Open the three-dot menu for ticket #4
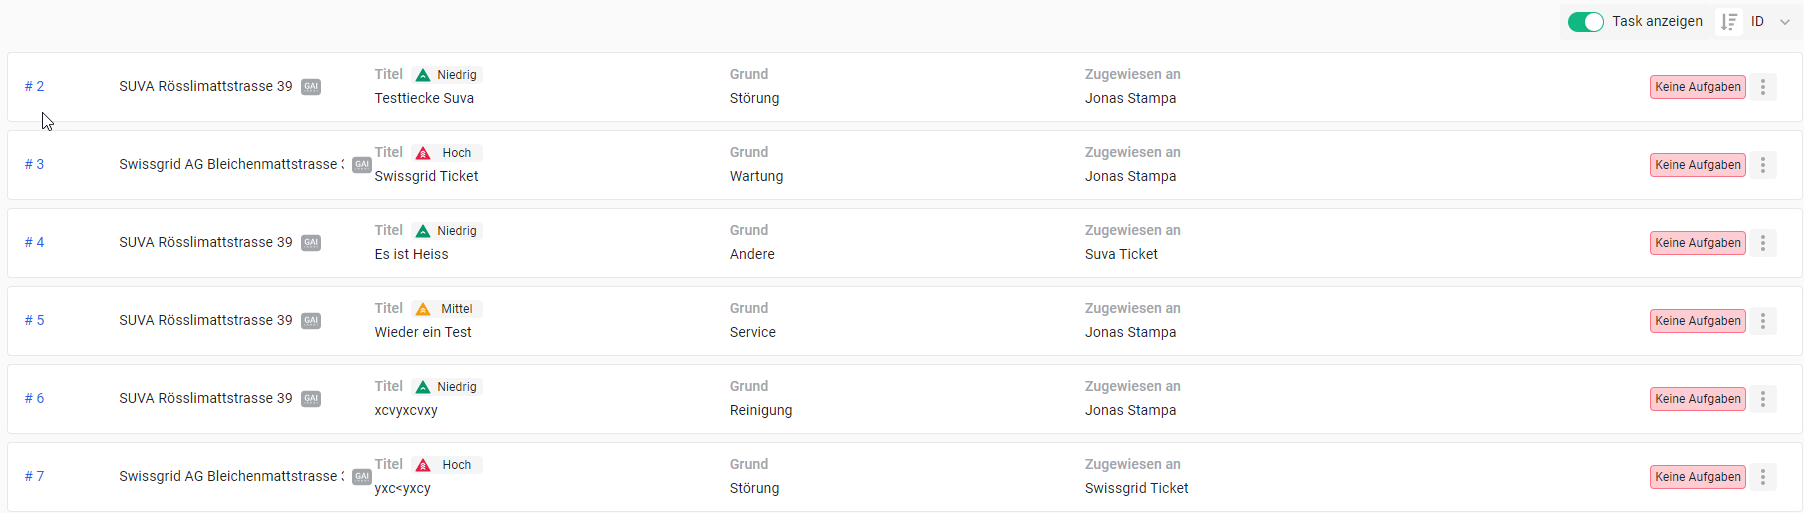 coord(1763,243)
